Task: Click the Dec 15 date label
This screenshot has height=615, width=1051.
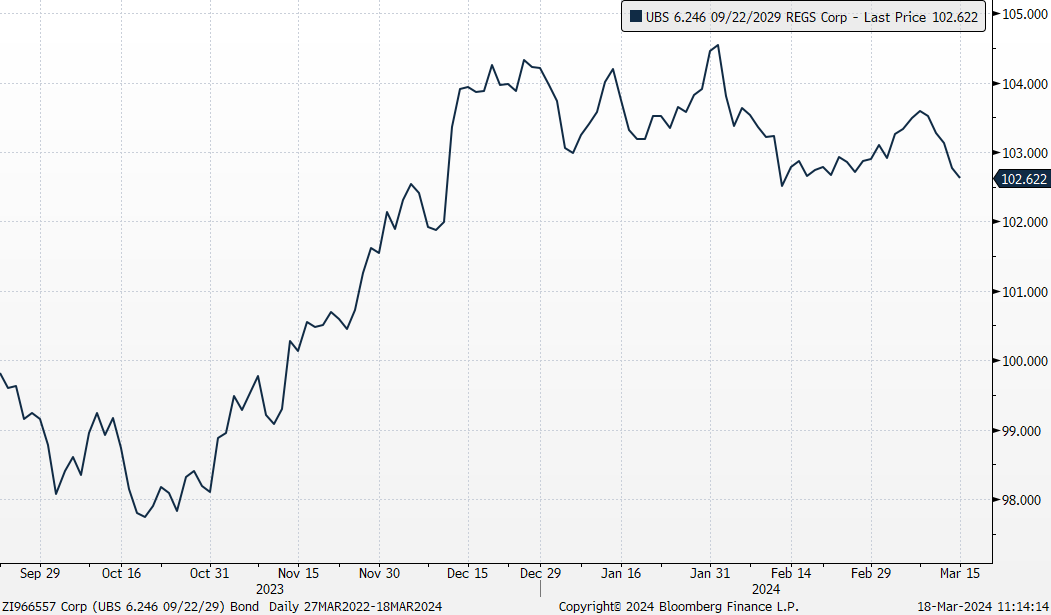Action: [467, 573]
